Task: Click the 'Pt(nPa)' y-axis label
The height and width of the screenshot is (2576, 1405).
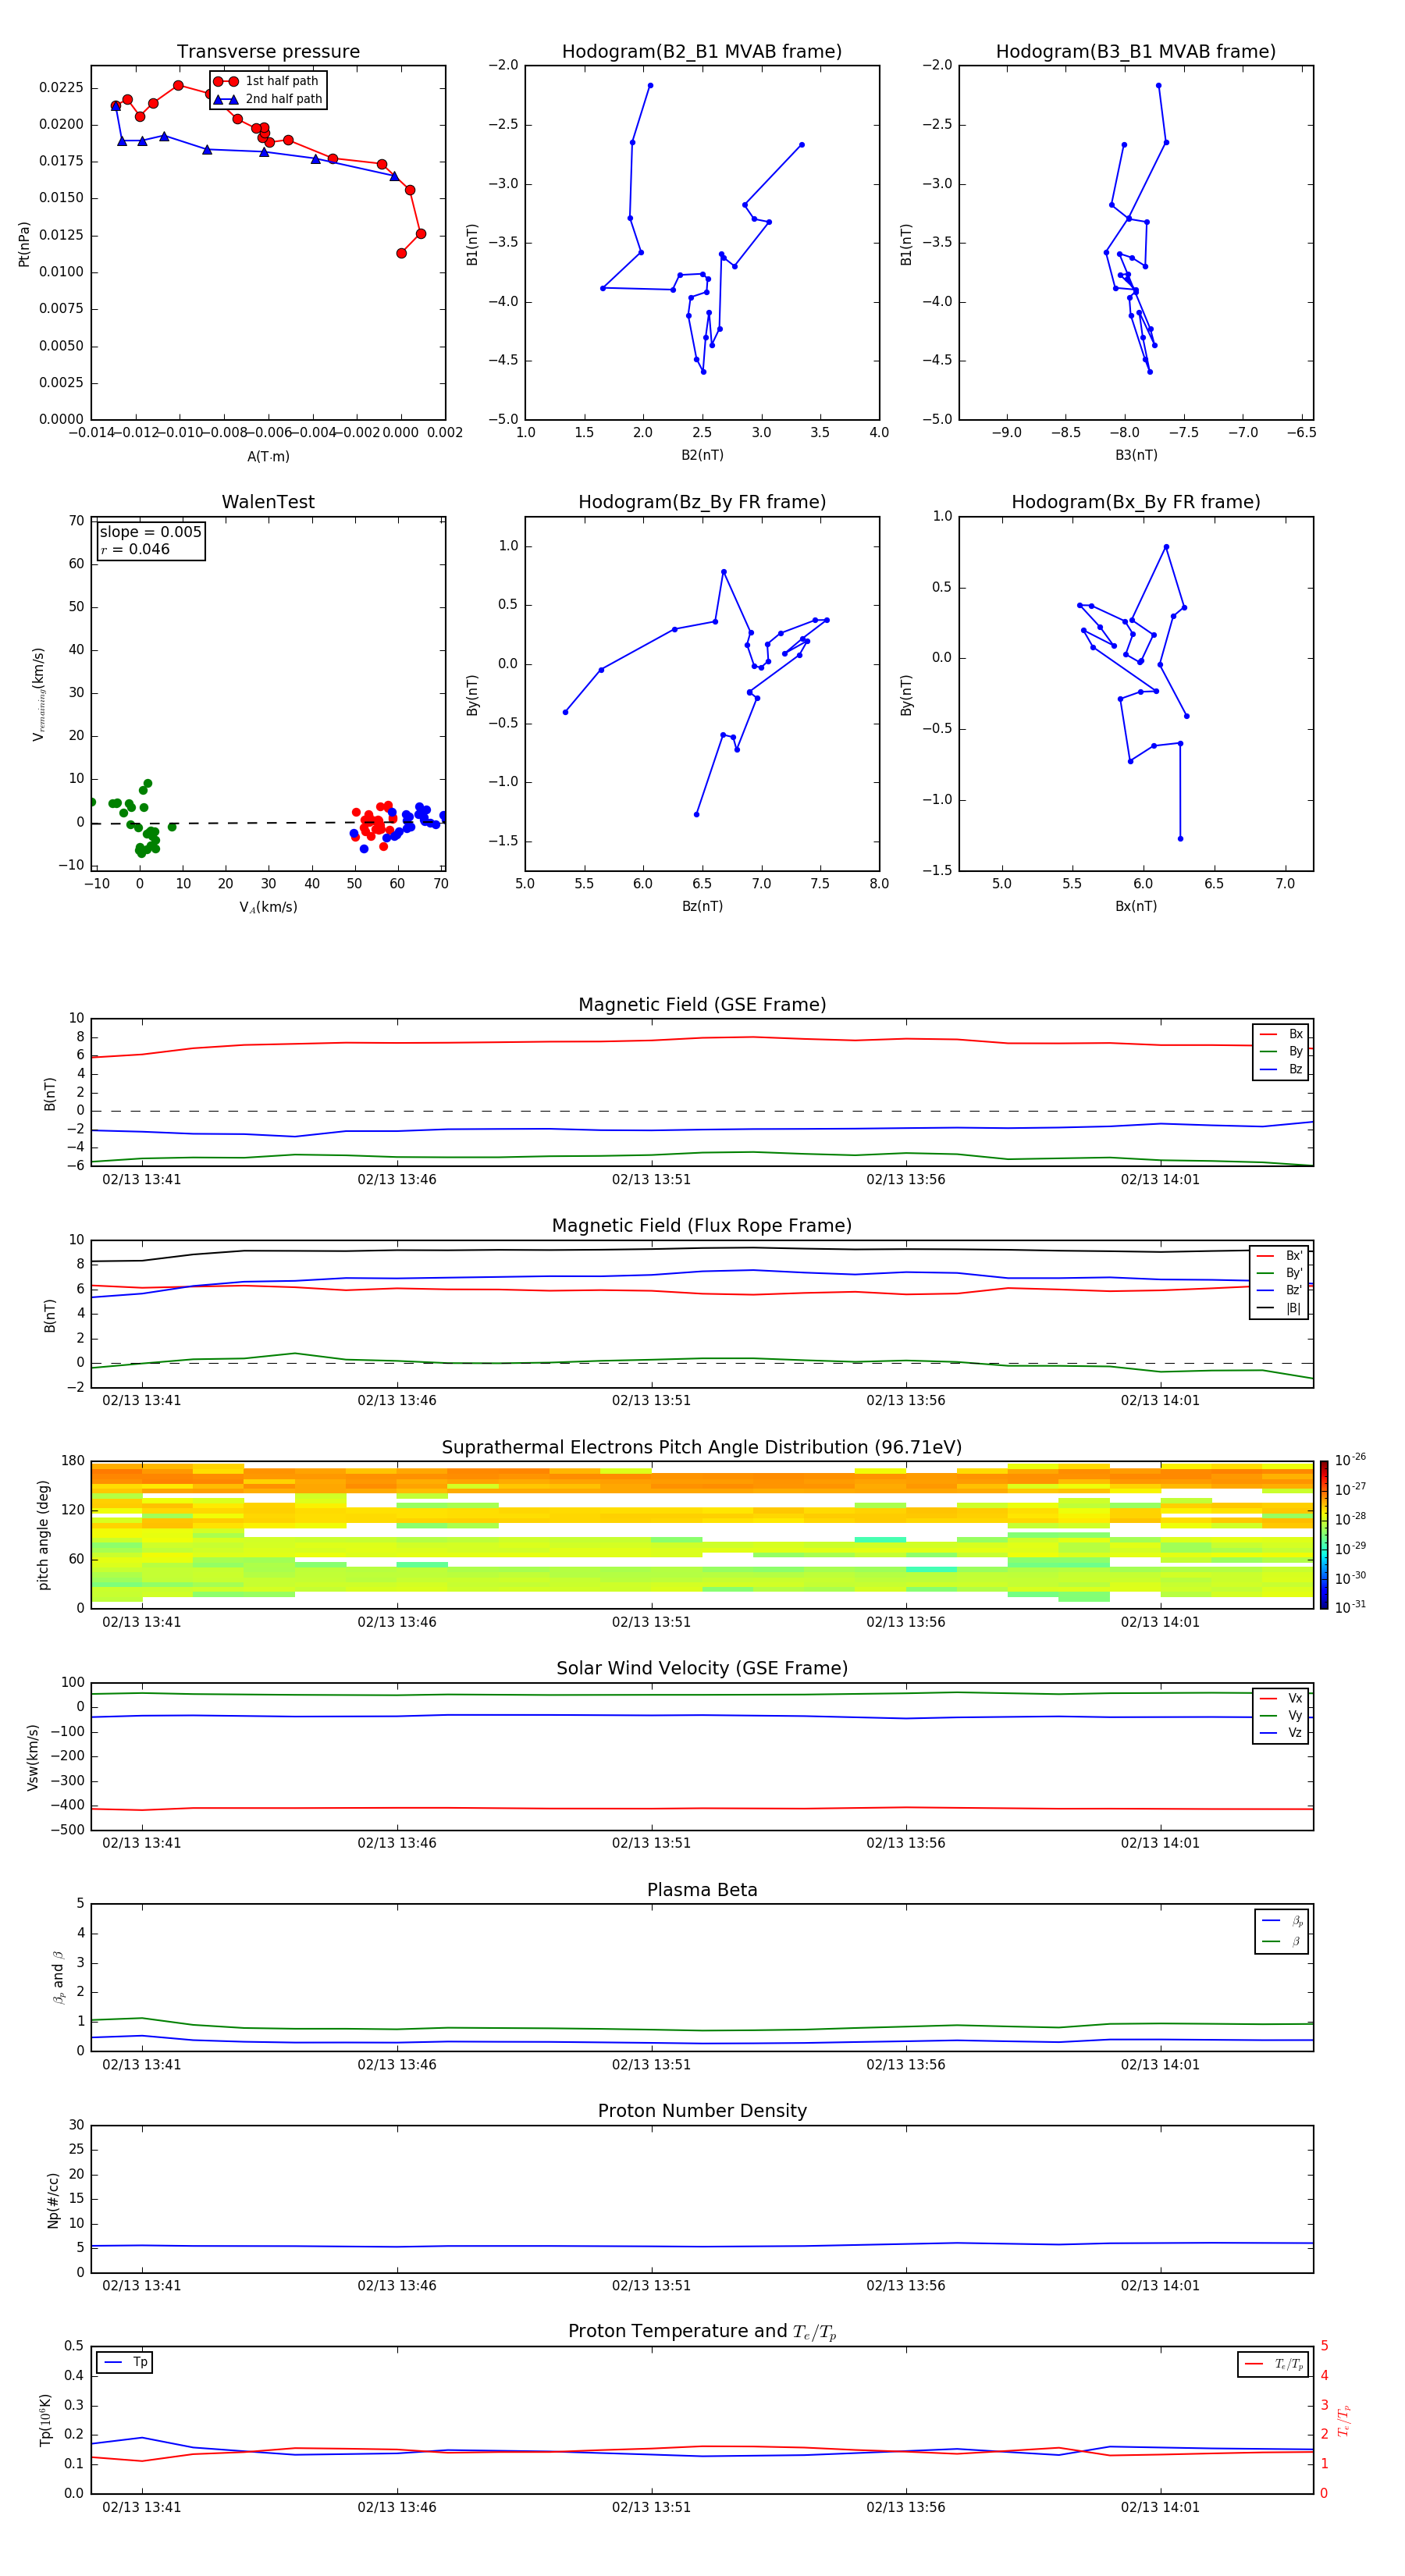Action: pyautogui.click(x=24, y=244)
